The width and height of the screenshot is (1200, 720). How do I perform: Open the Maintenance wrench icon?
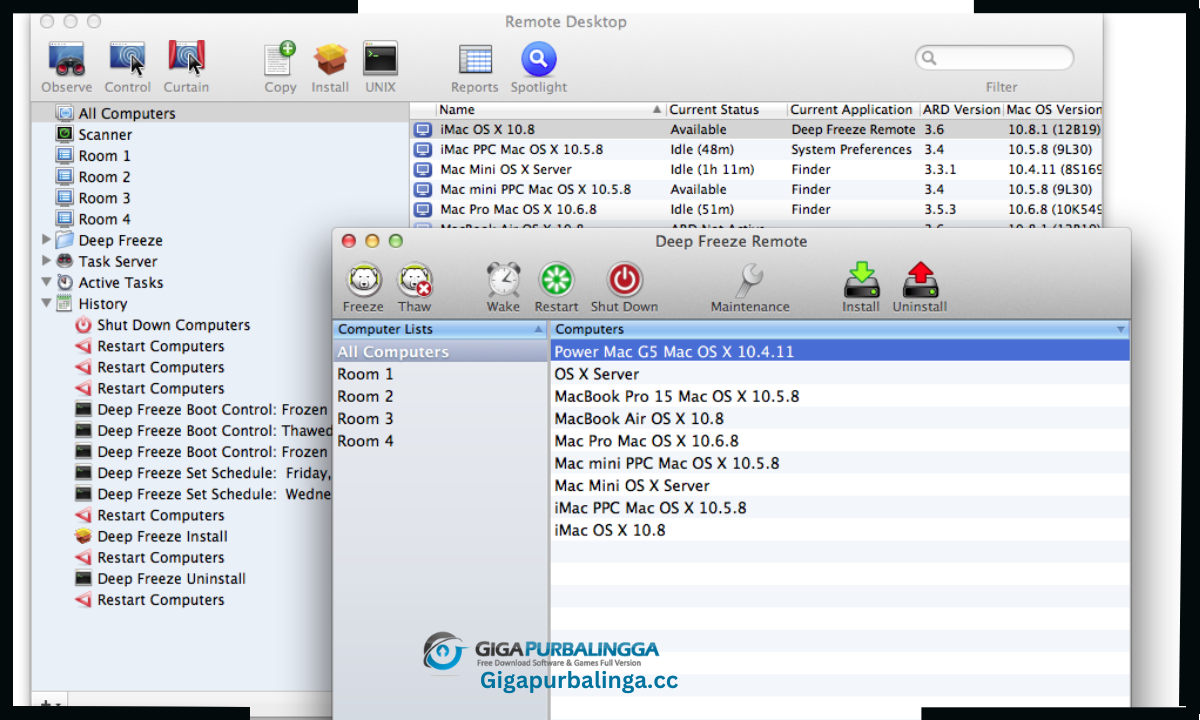pos(750,281)
